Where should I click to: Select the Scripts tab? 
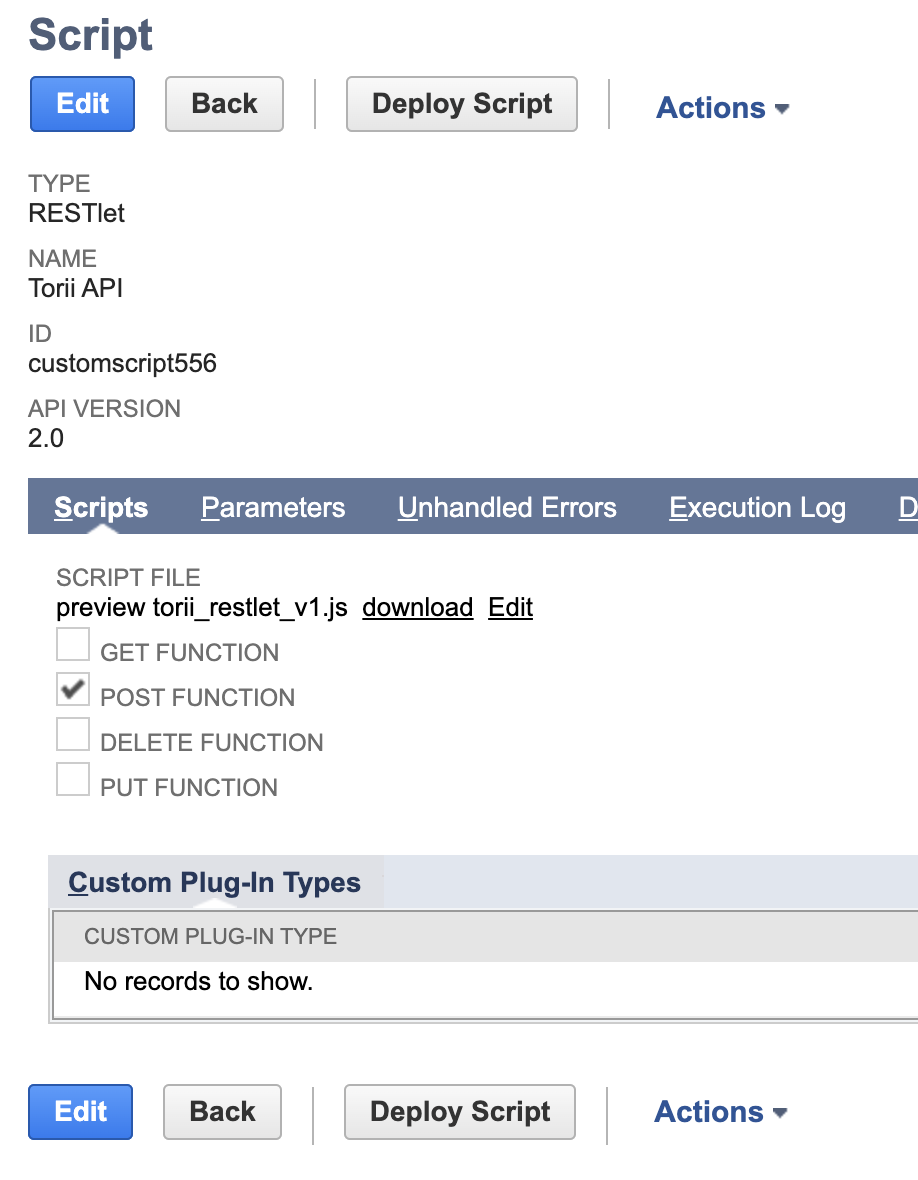click(x=100, y=508)
